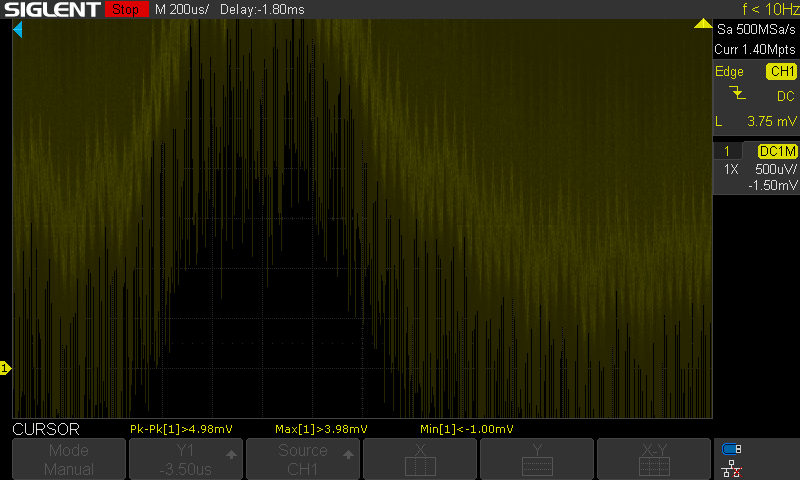Select the Y cursor type softkey
The image size is (800, 480).
tap(537, 459)
